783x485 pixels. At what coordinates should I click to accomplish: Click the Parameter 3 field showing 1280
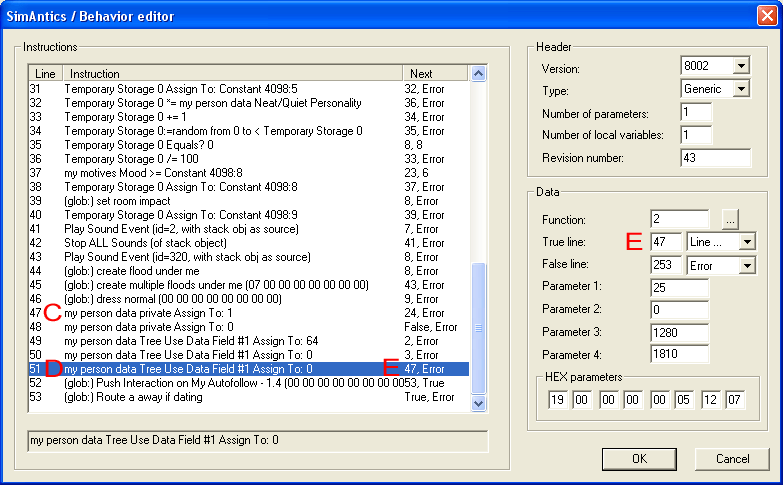680,333
